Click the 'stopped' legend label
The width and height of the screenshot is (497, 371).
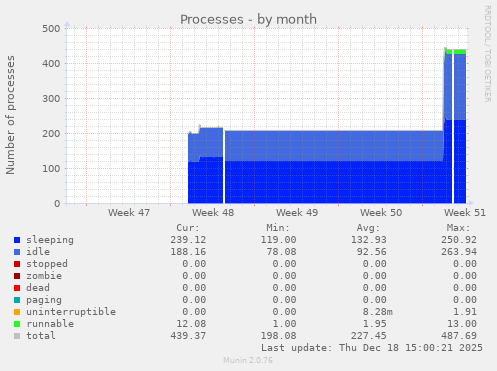[47, 264]
